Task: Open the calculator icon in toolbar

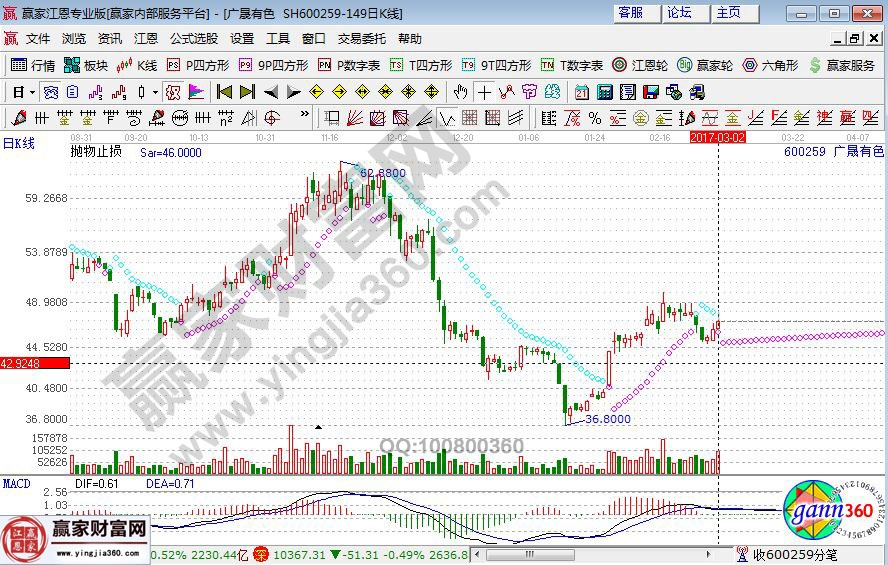Action: (605, 92)
